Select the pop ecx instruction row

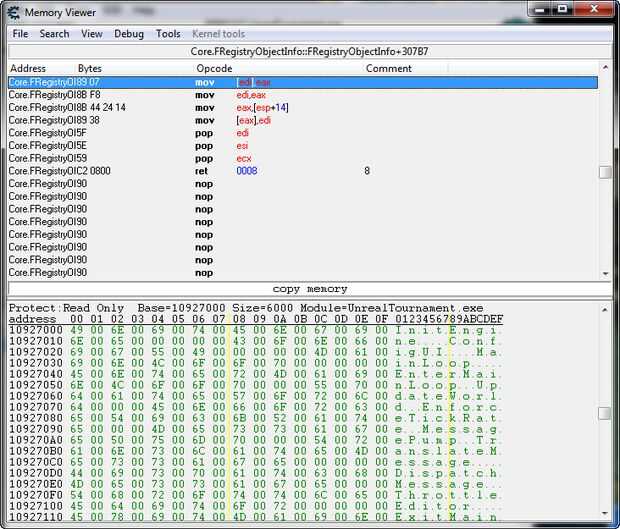[x=303, y=158]
